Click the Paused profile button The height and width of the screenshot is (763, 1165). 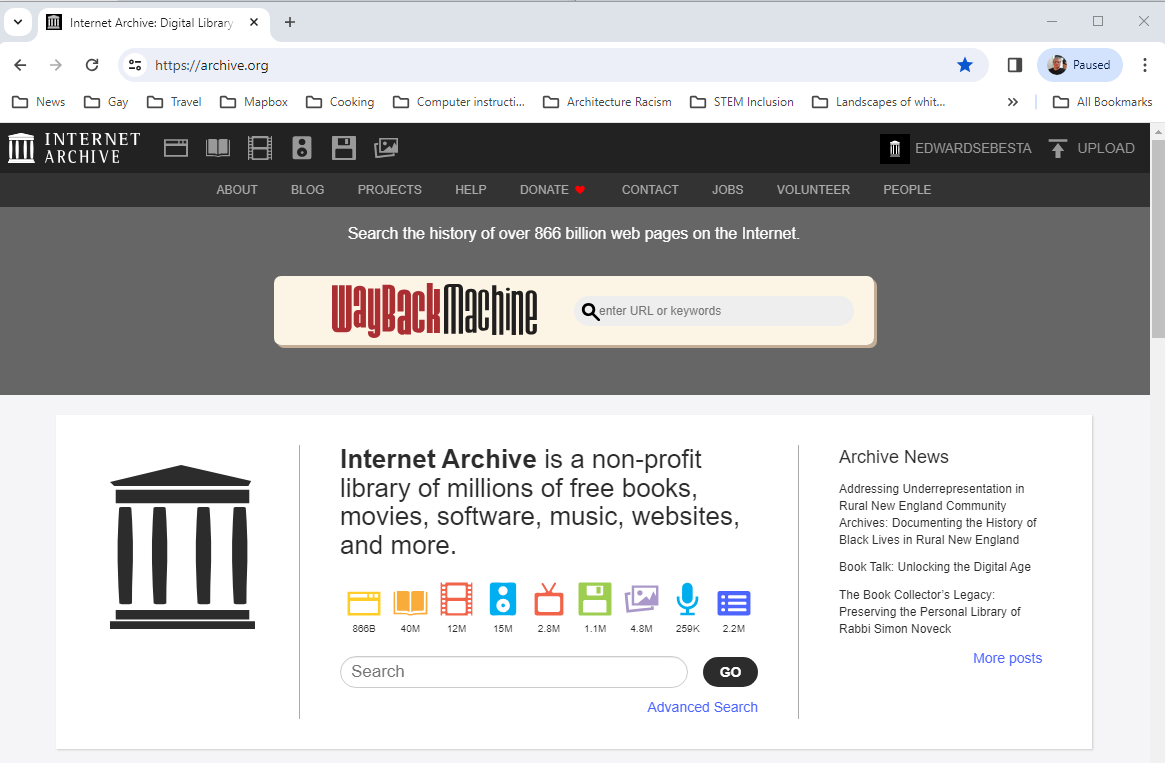1080,65
